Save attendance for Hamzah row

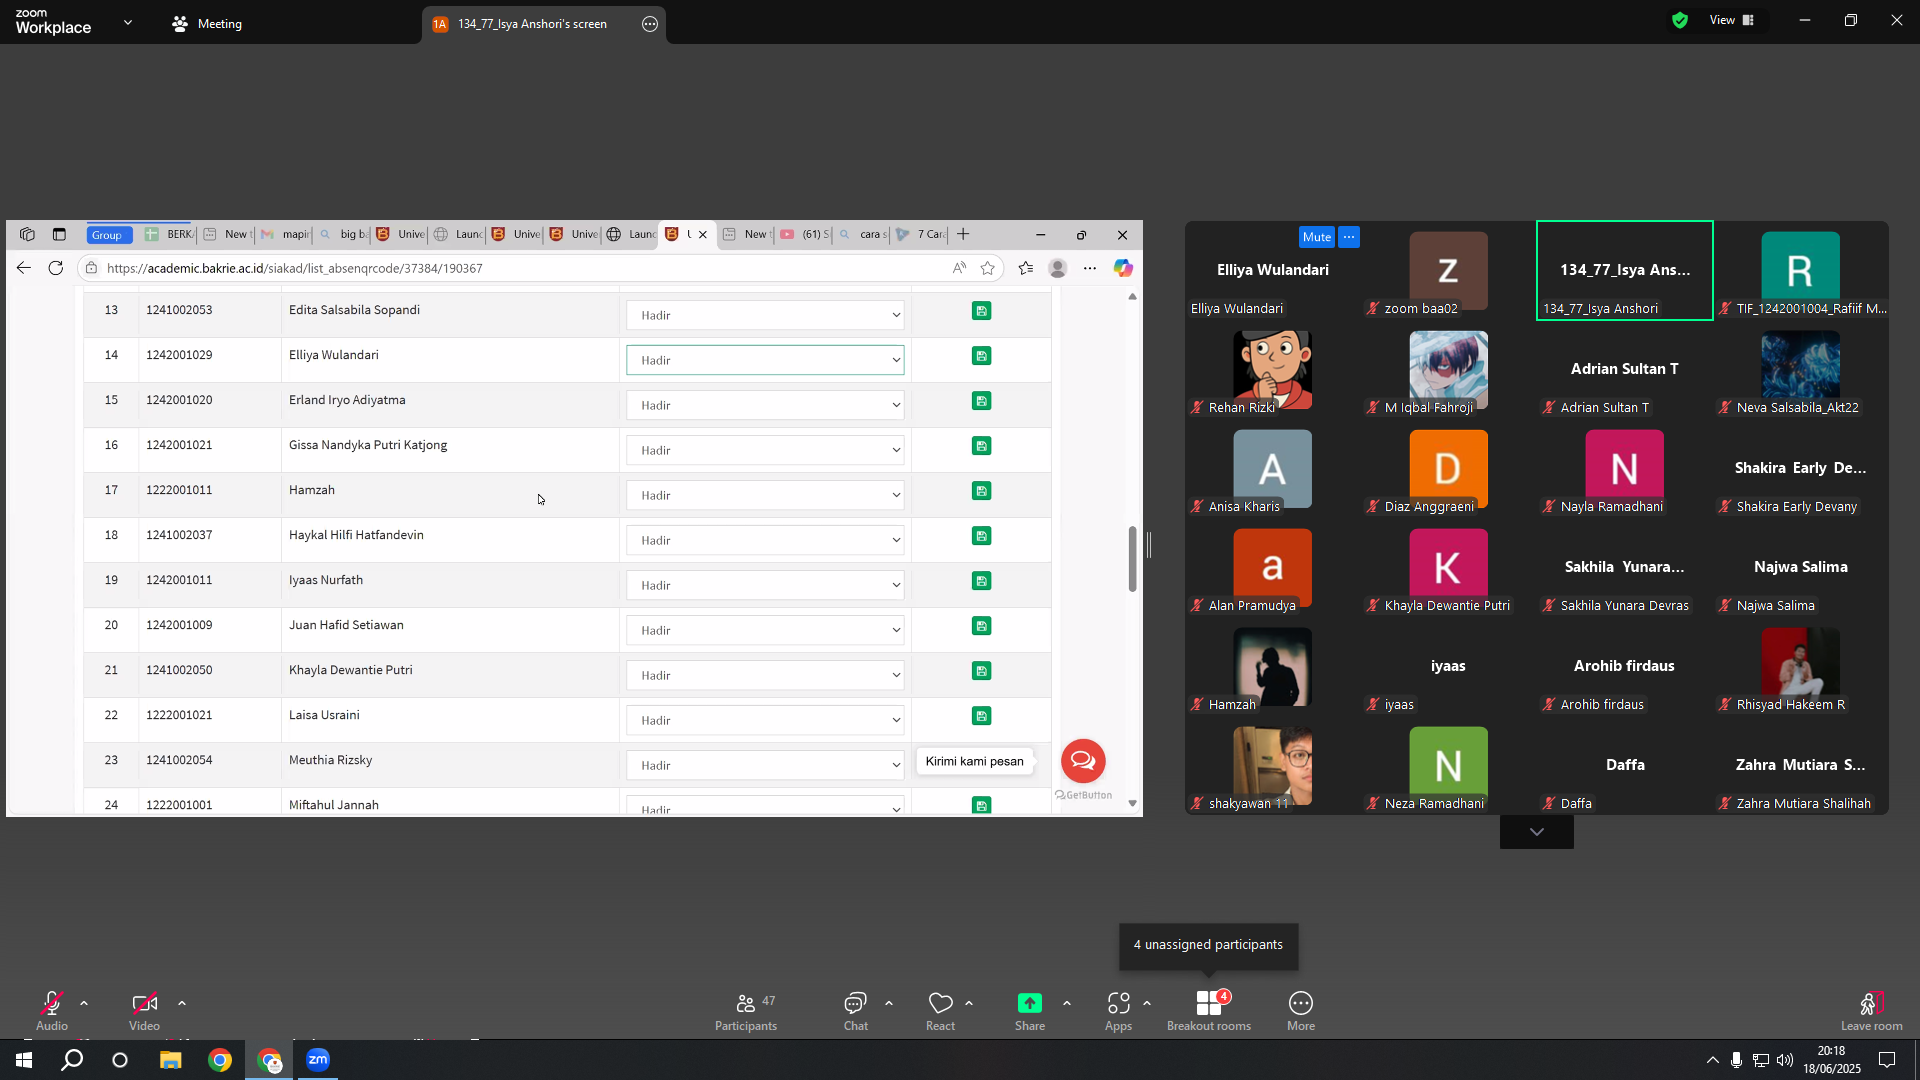(982, 491)
